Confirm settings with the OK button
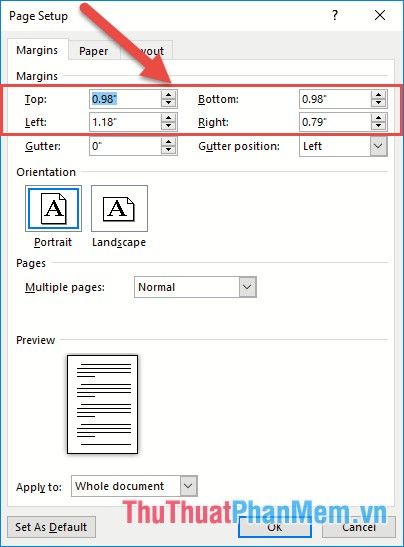Viewport: 404px width, 547px height. 275,527
